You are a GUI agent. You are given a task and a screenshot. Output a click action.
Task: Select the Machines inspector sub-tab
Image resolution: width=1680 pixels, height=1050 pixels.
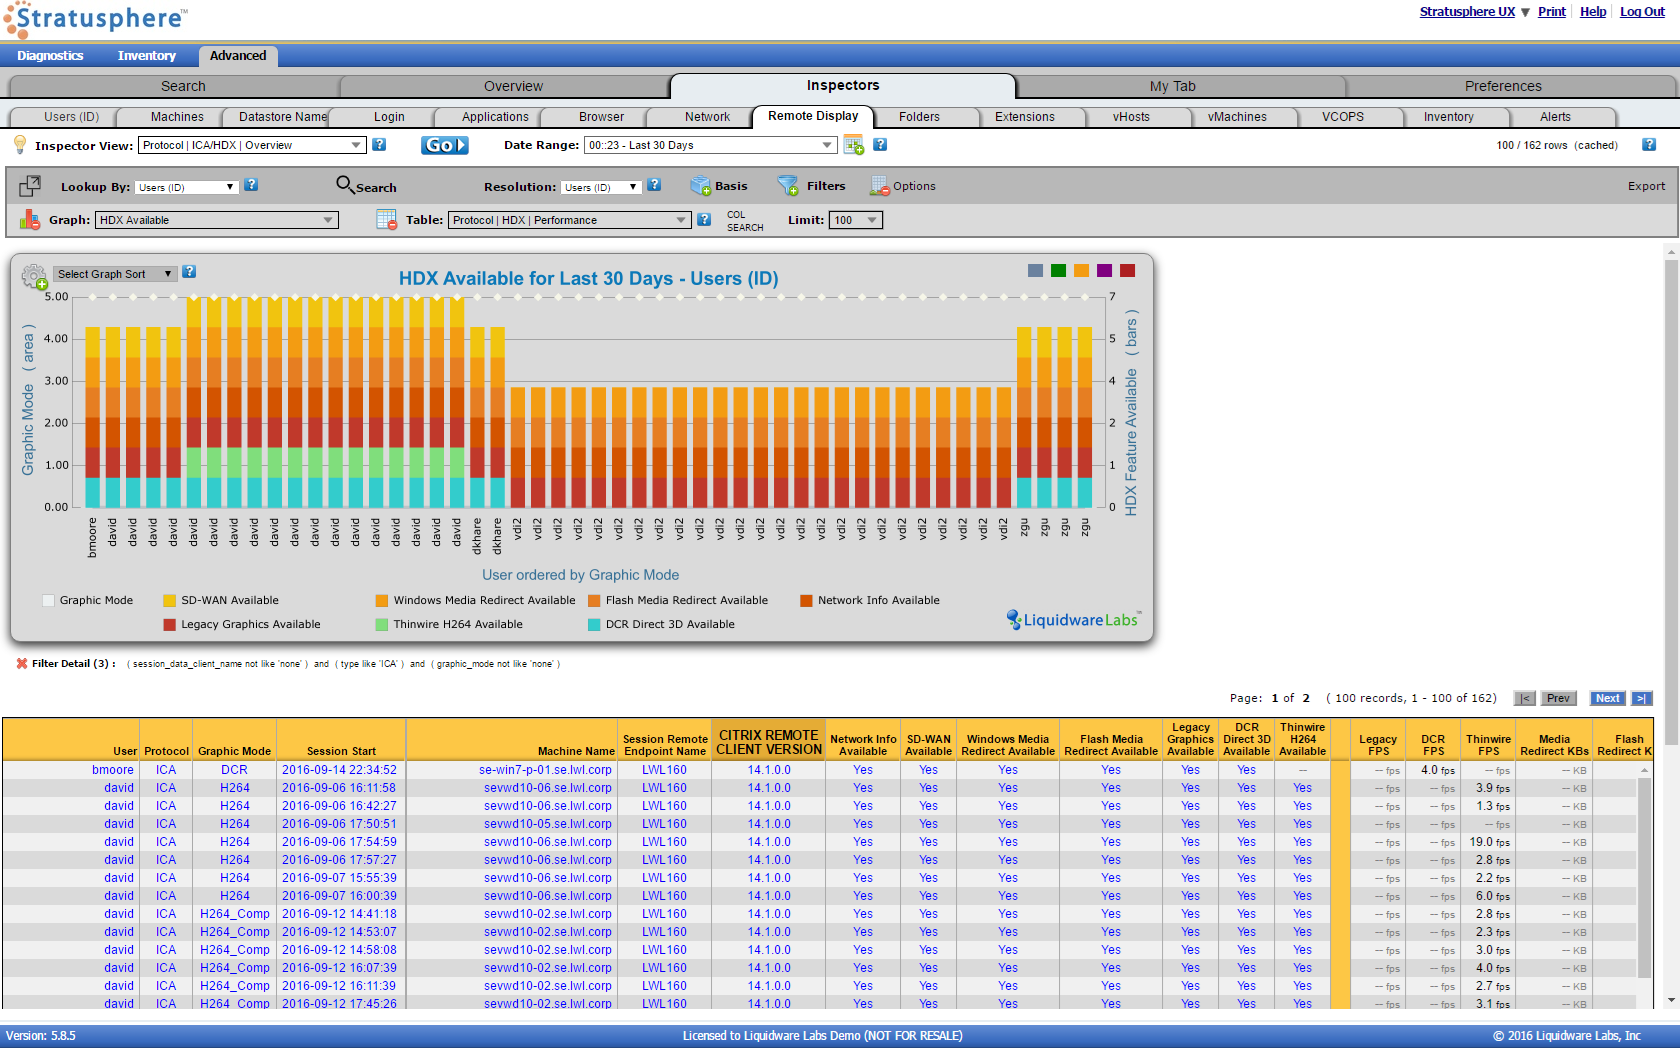[177, 117]
